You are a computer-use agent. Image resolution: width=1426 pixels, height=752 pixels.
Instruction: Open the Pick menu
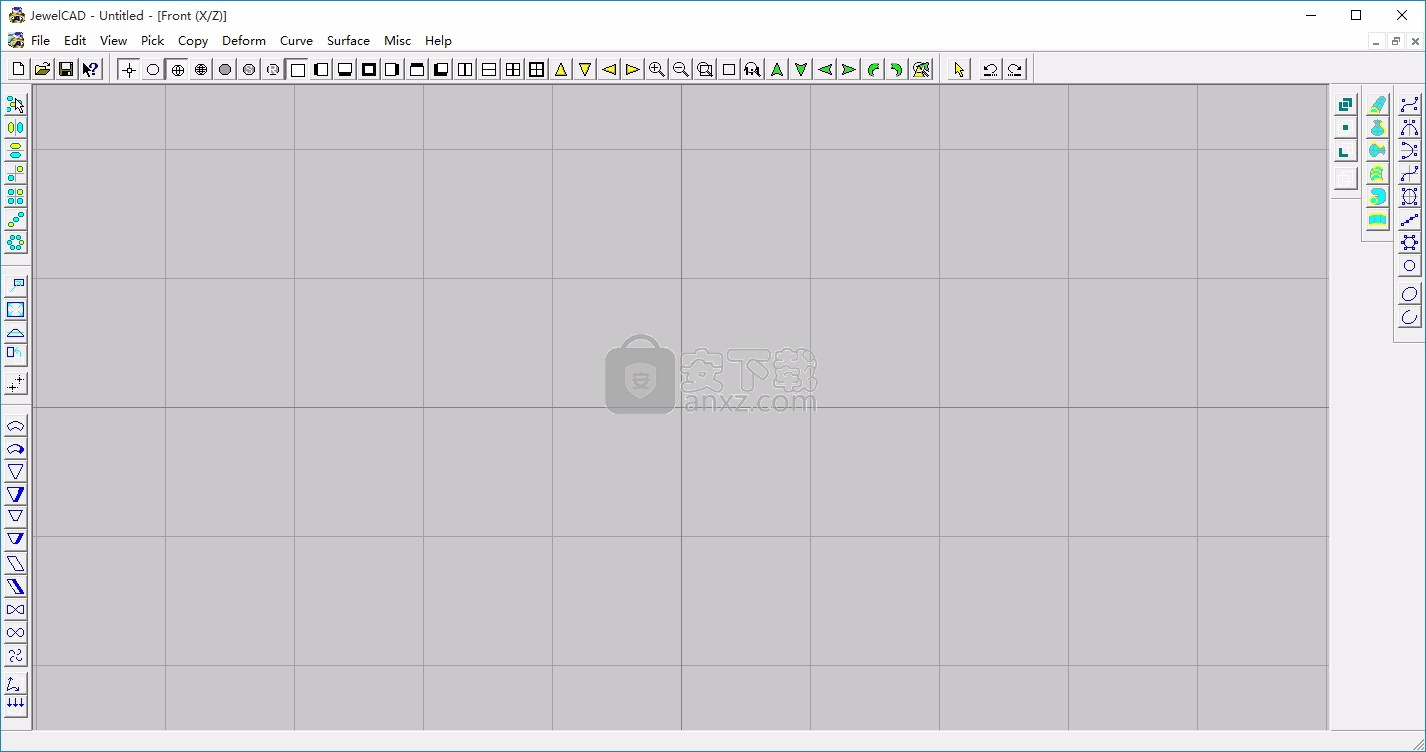click(152, 41)
